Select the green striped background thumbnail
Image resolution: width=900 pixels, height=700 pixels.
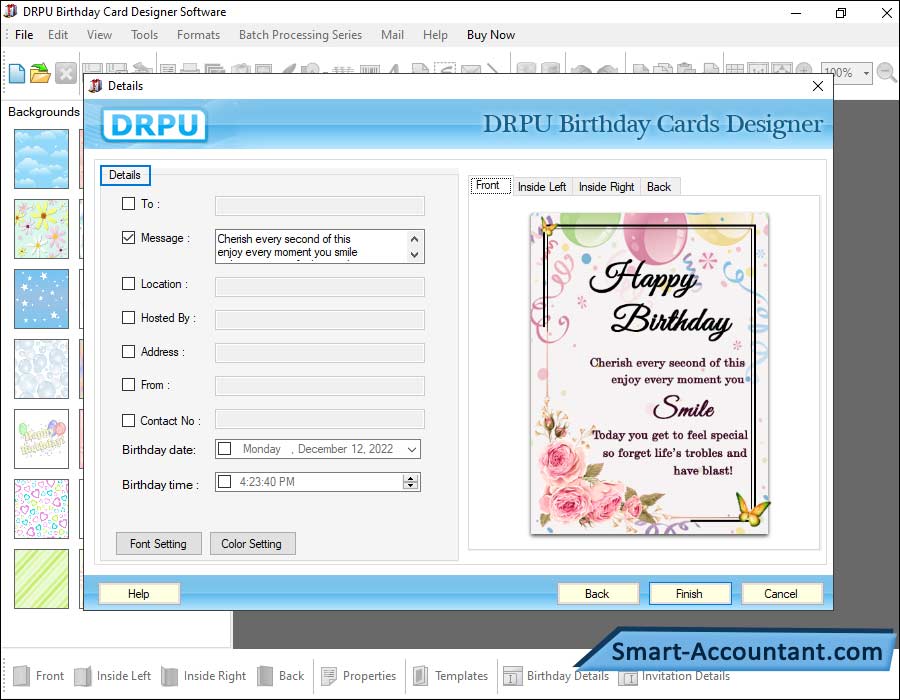tap(41, 579)
